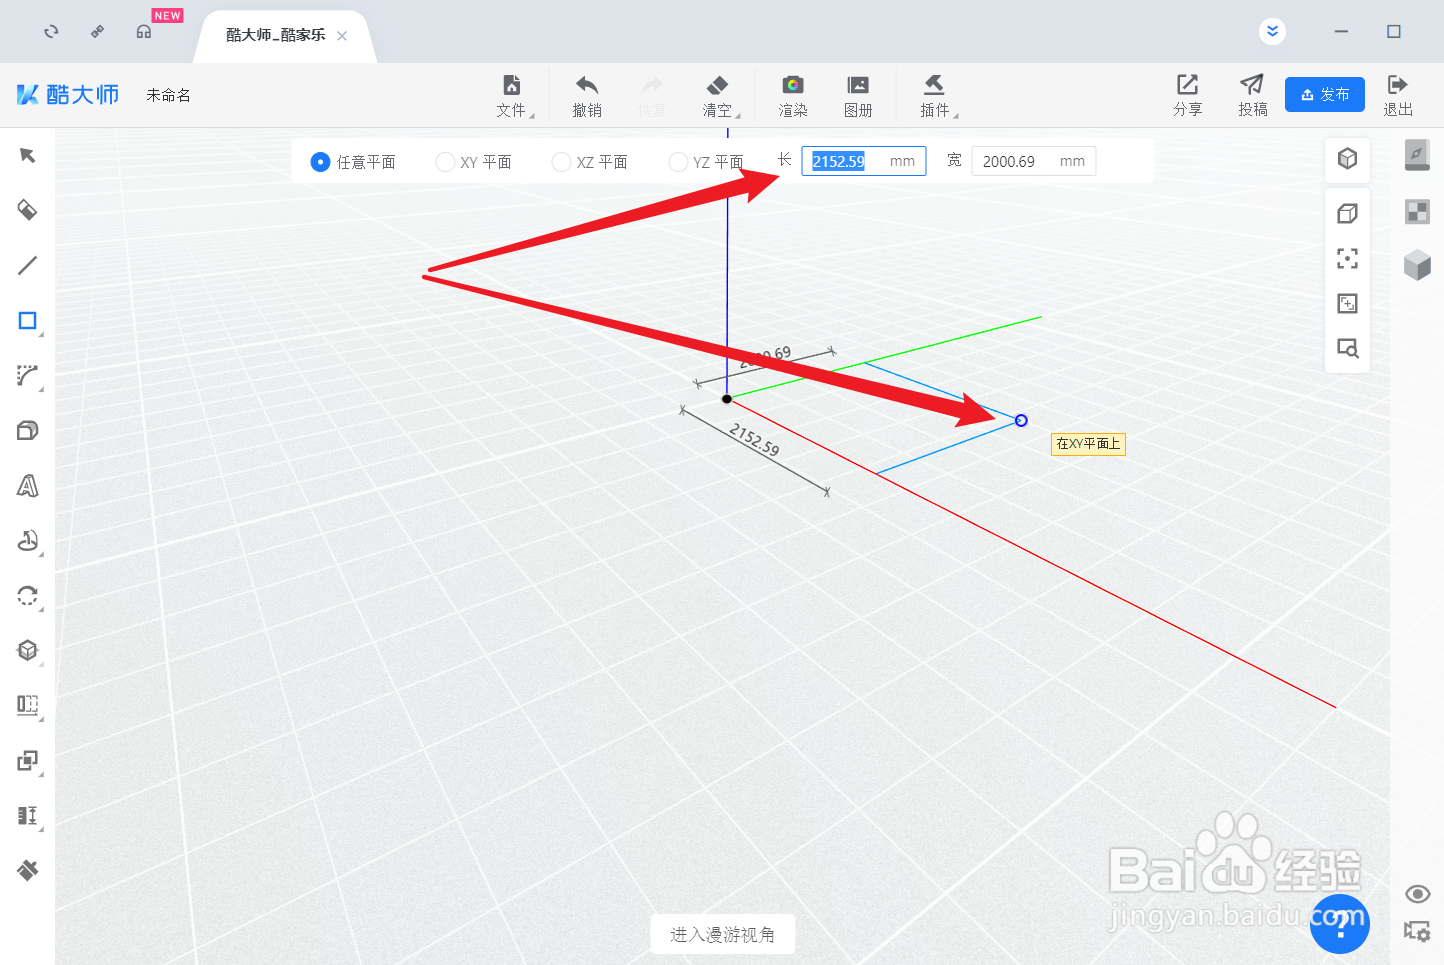The image size is (1444, 965).
Task: Open the gray cube model panel
Action: [x=1417, y=265]
